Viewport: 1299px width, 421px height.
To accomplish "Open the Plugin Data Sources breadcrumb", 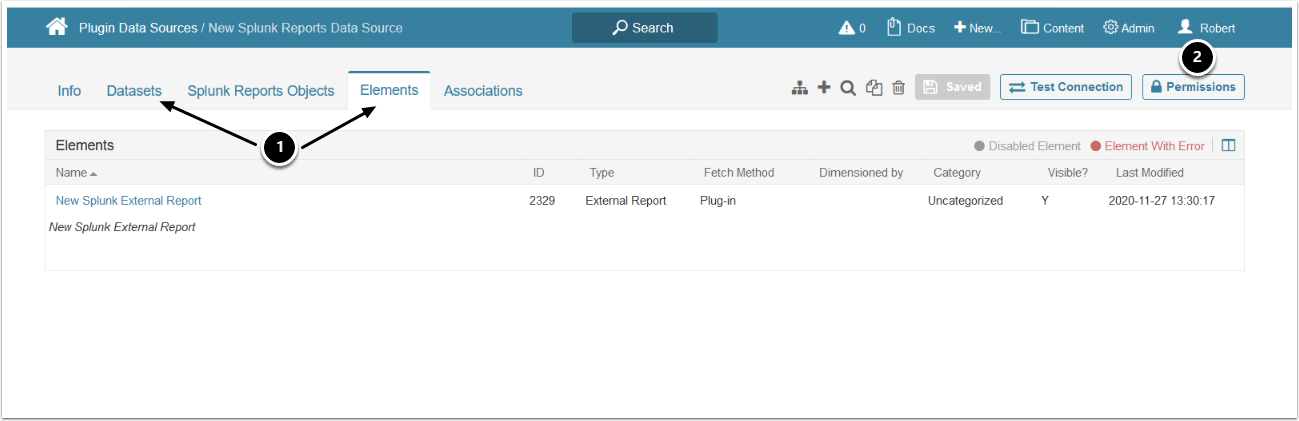I will (138, 28).
